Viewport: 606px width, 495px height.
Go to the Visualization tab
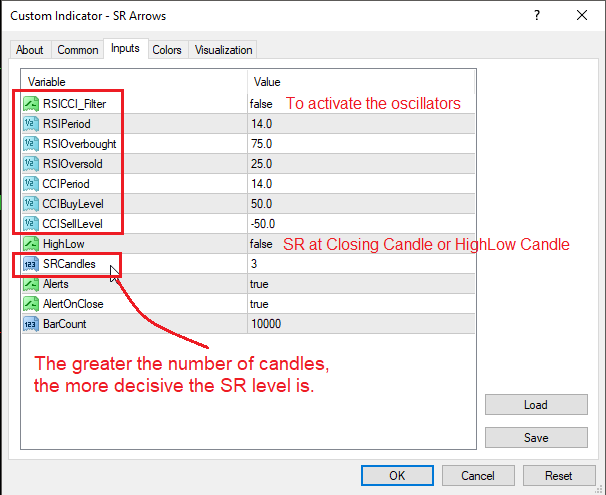223,50
